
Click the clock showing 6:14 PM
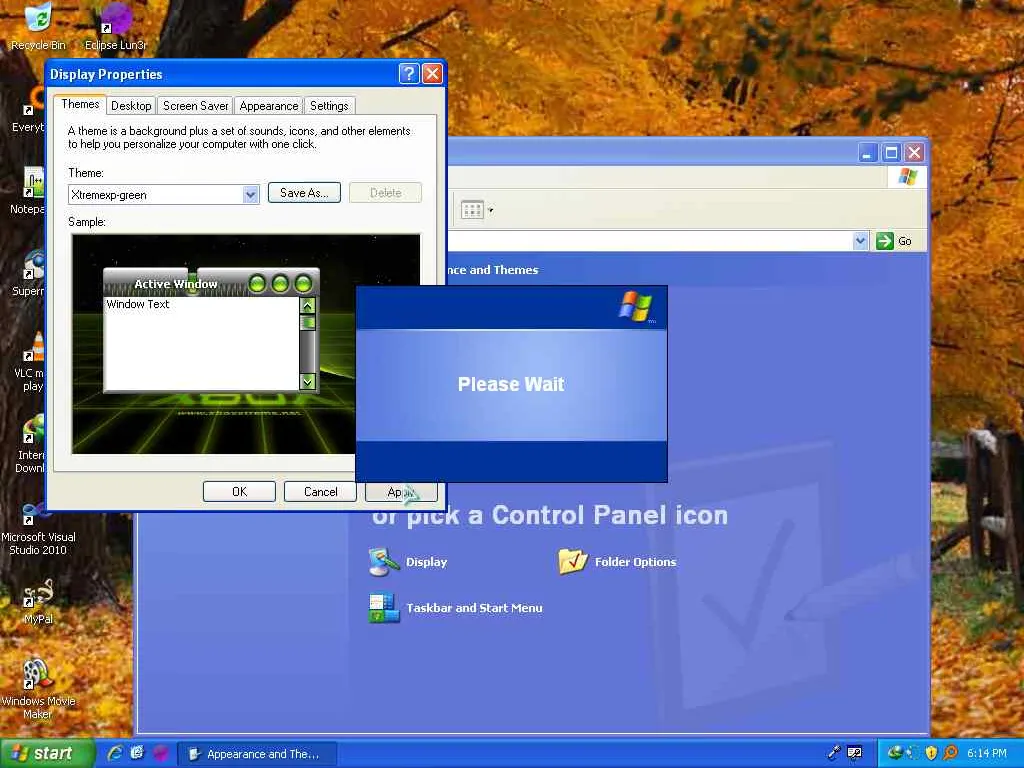click(x=986, y=754)
